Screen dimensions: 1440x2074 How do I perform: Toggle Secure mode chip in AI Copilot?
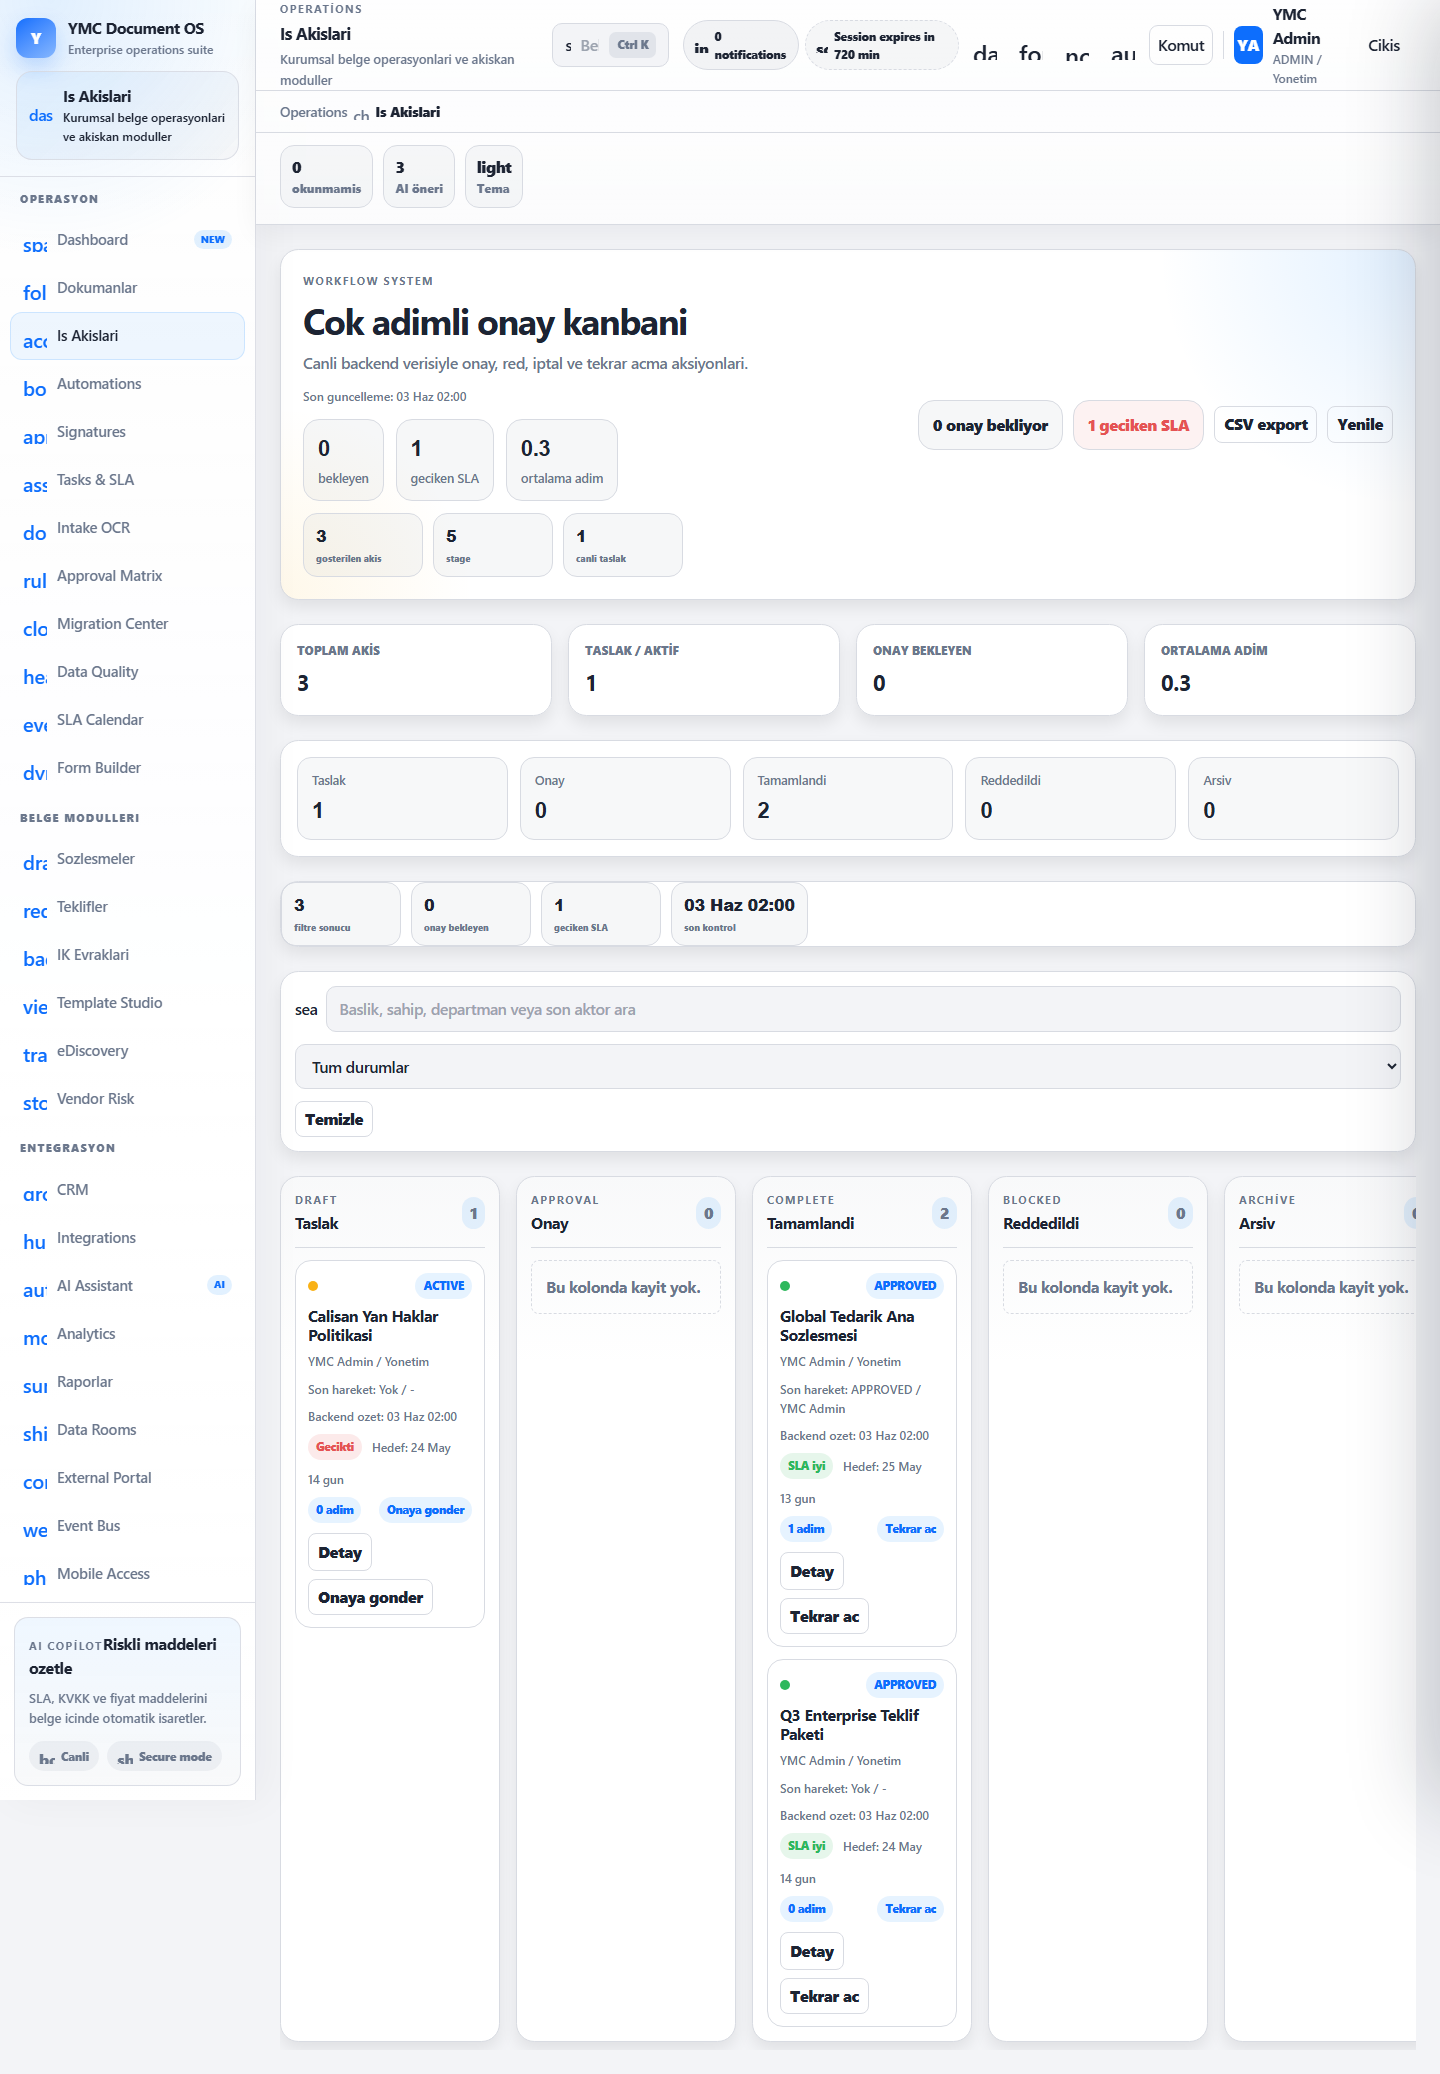(164, 1756)
